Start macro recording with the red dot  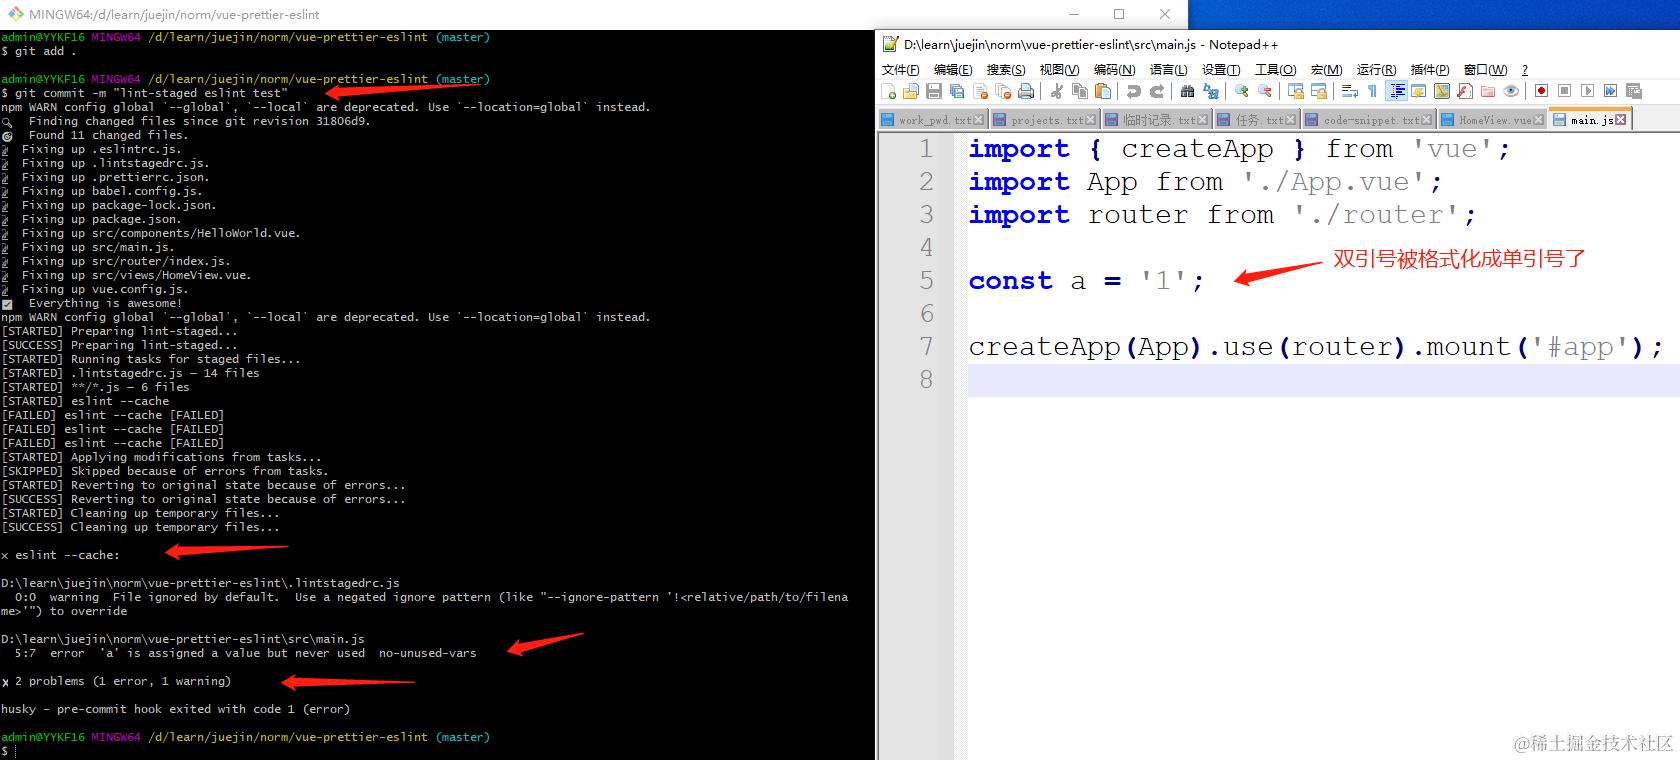click(1541, 91)
